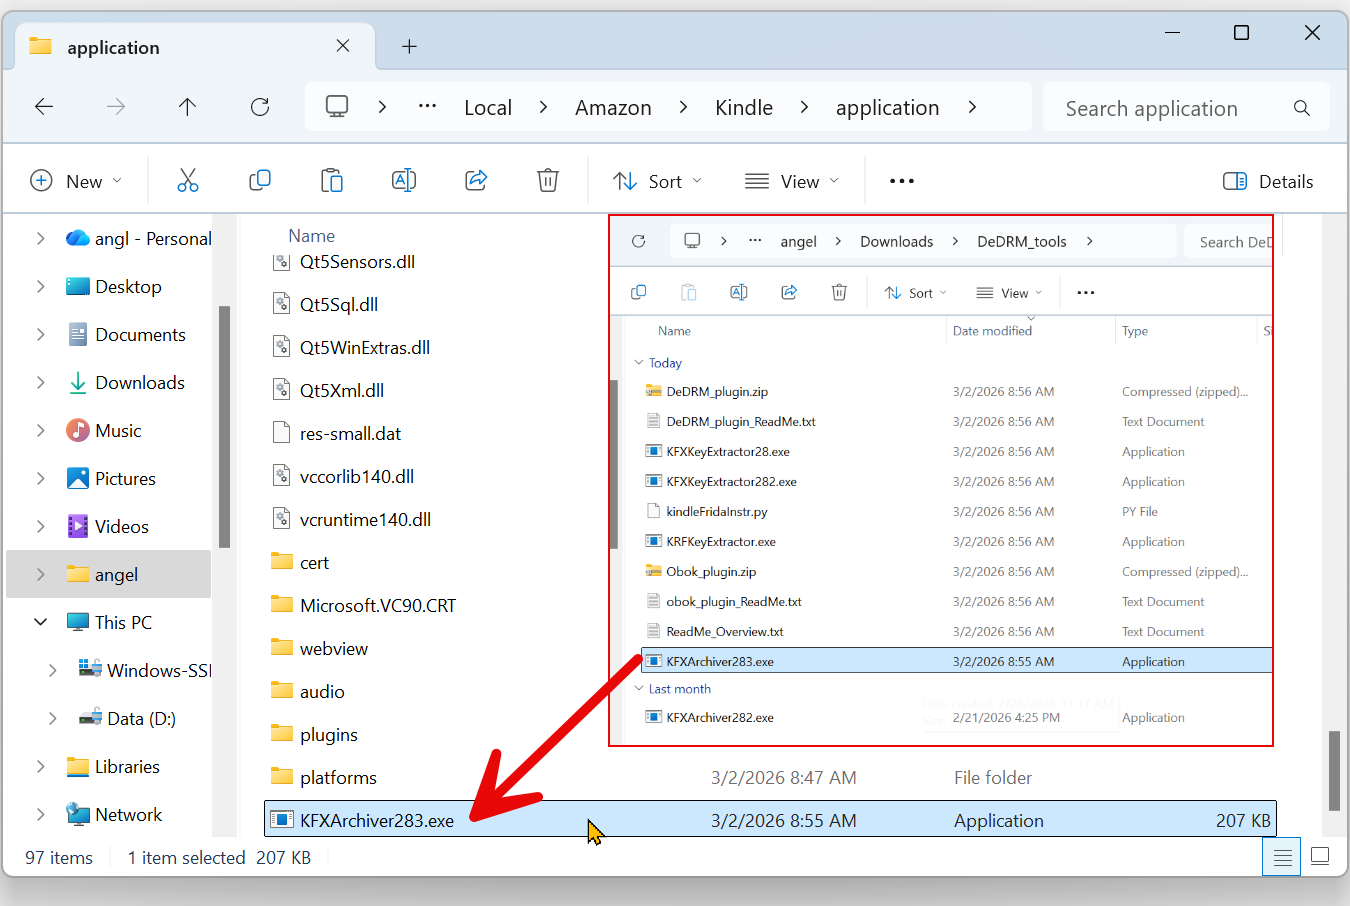Click the New button

[76, 181]
